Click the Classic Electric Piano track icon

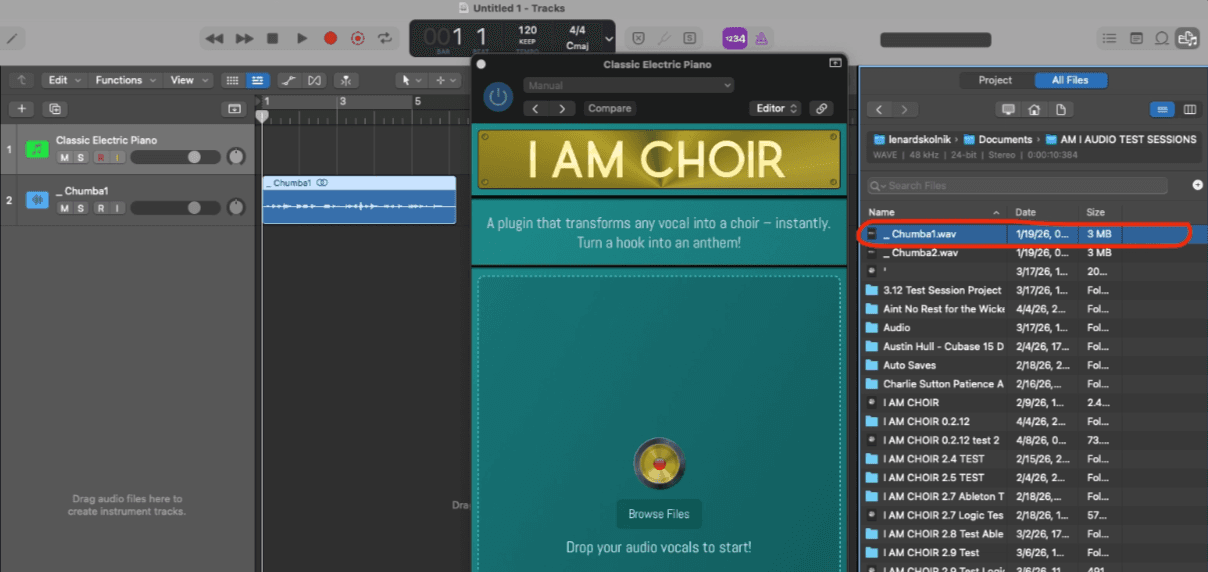37,149
